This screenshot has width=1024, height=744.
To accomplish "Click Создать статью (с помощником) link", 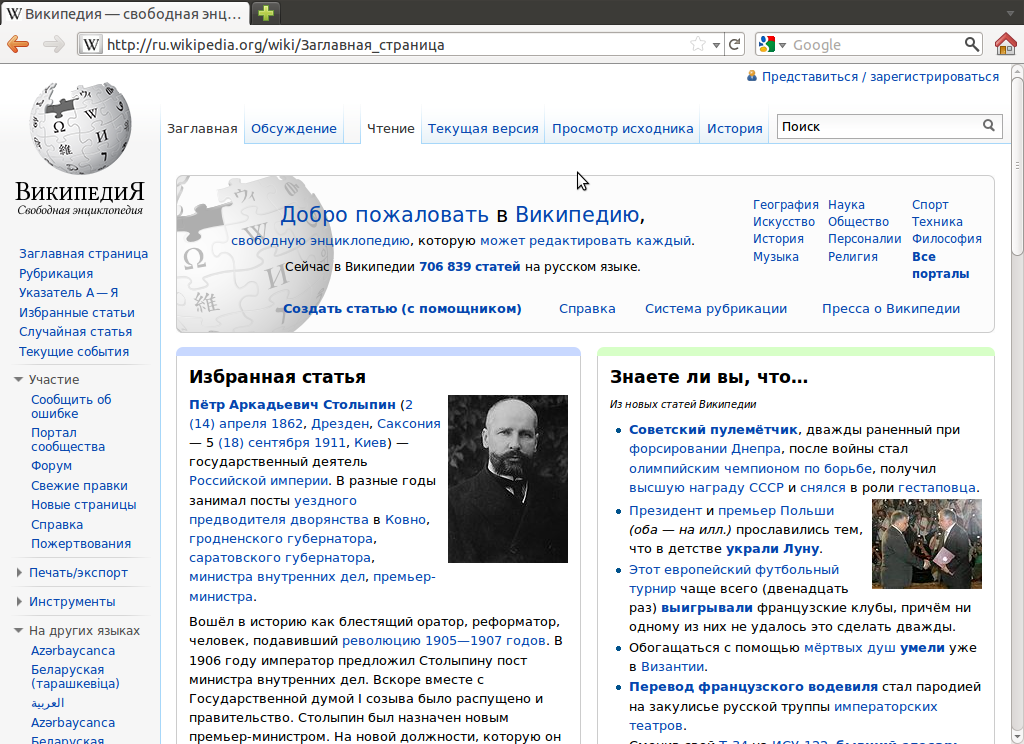I will click(x=402, y=308).
